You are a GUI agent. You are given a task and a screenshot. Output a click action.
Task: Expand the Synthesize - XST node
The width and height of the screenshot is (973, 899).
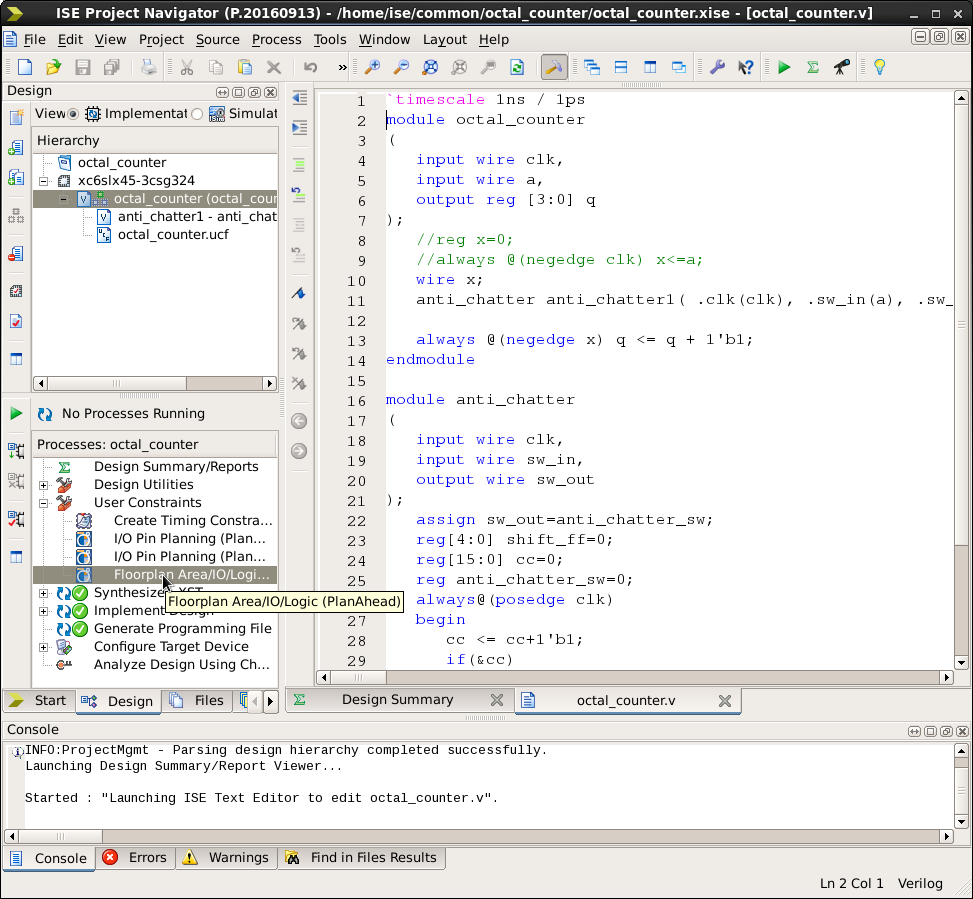pyautogui.click(x=43, y=593)
